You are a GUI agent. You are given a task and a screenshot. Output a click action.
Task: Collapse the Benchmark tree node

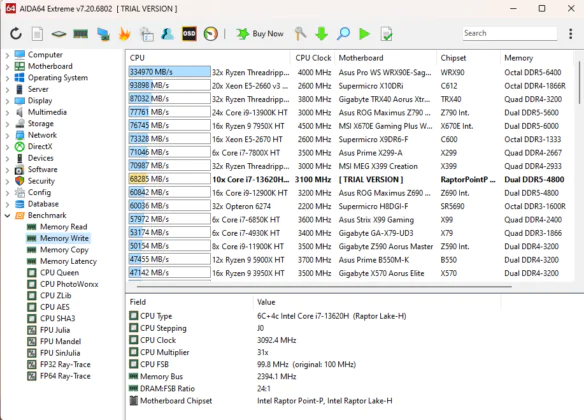tap(7, 216)
